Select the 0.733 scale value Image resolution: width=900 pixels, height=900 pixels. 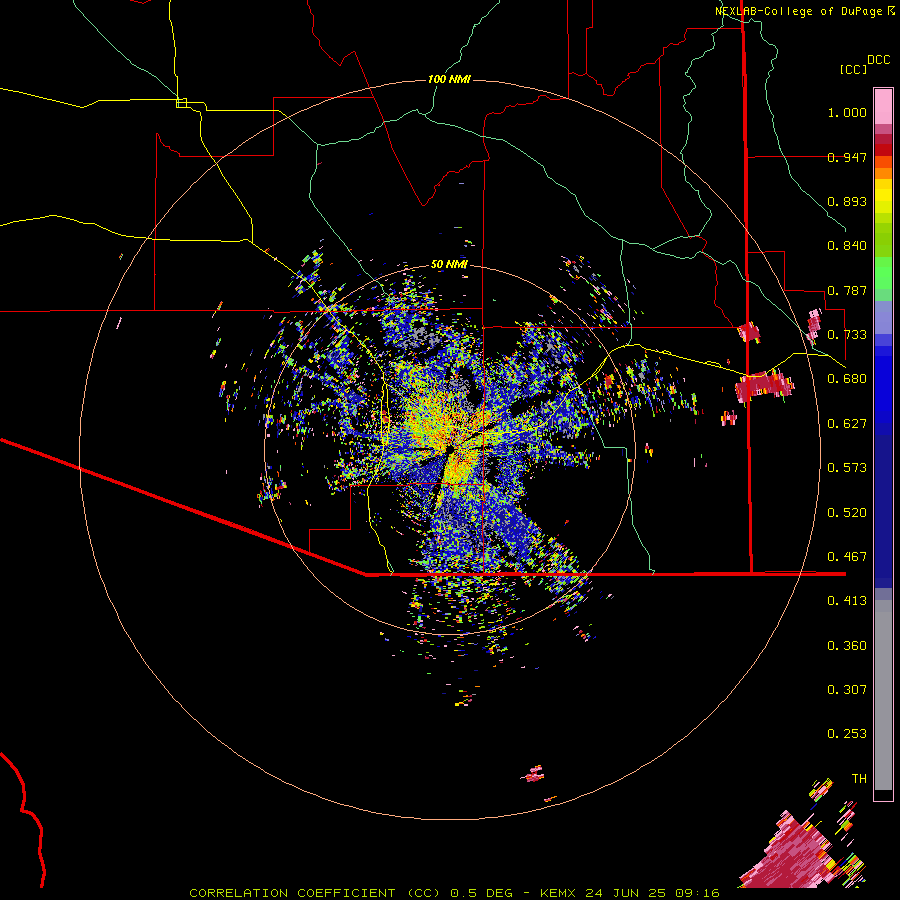[847, 335]
